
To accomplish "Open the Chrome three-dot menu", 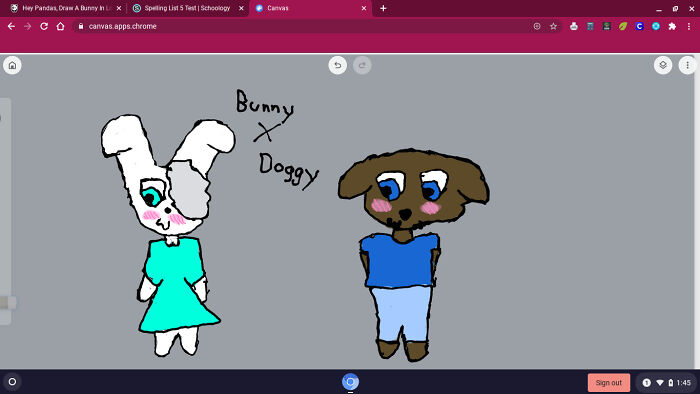I will [689, 26].
